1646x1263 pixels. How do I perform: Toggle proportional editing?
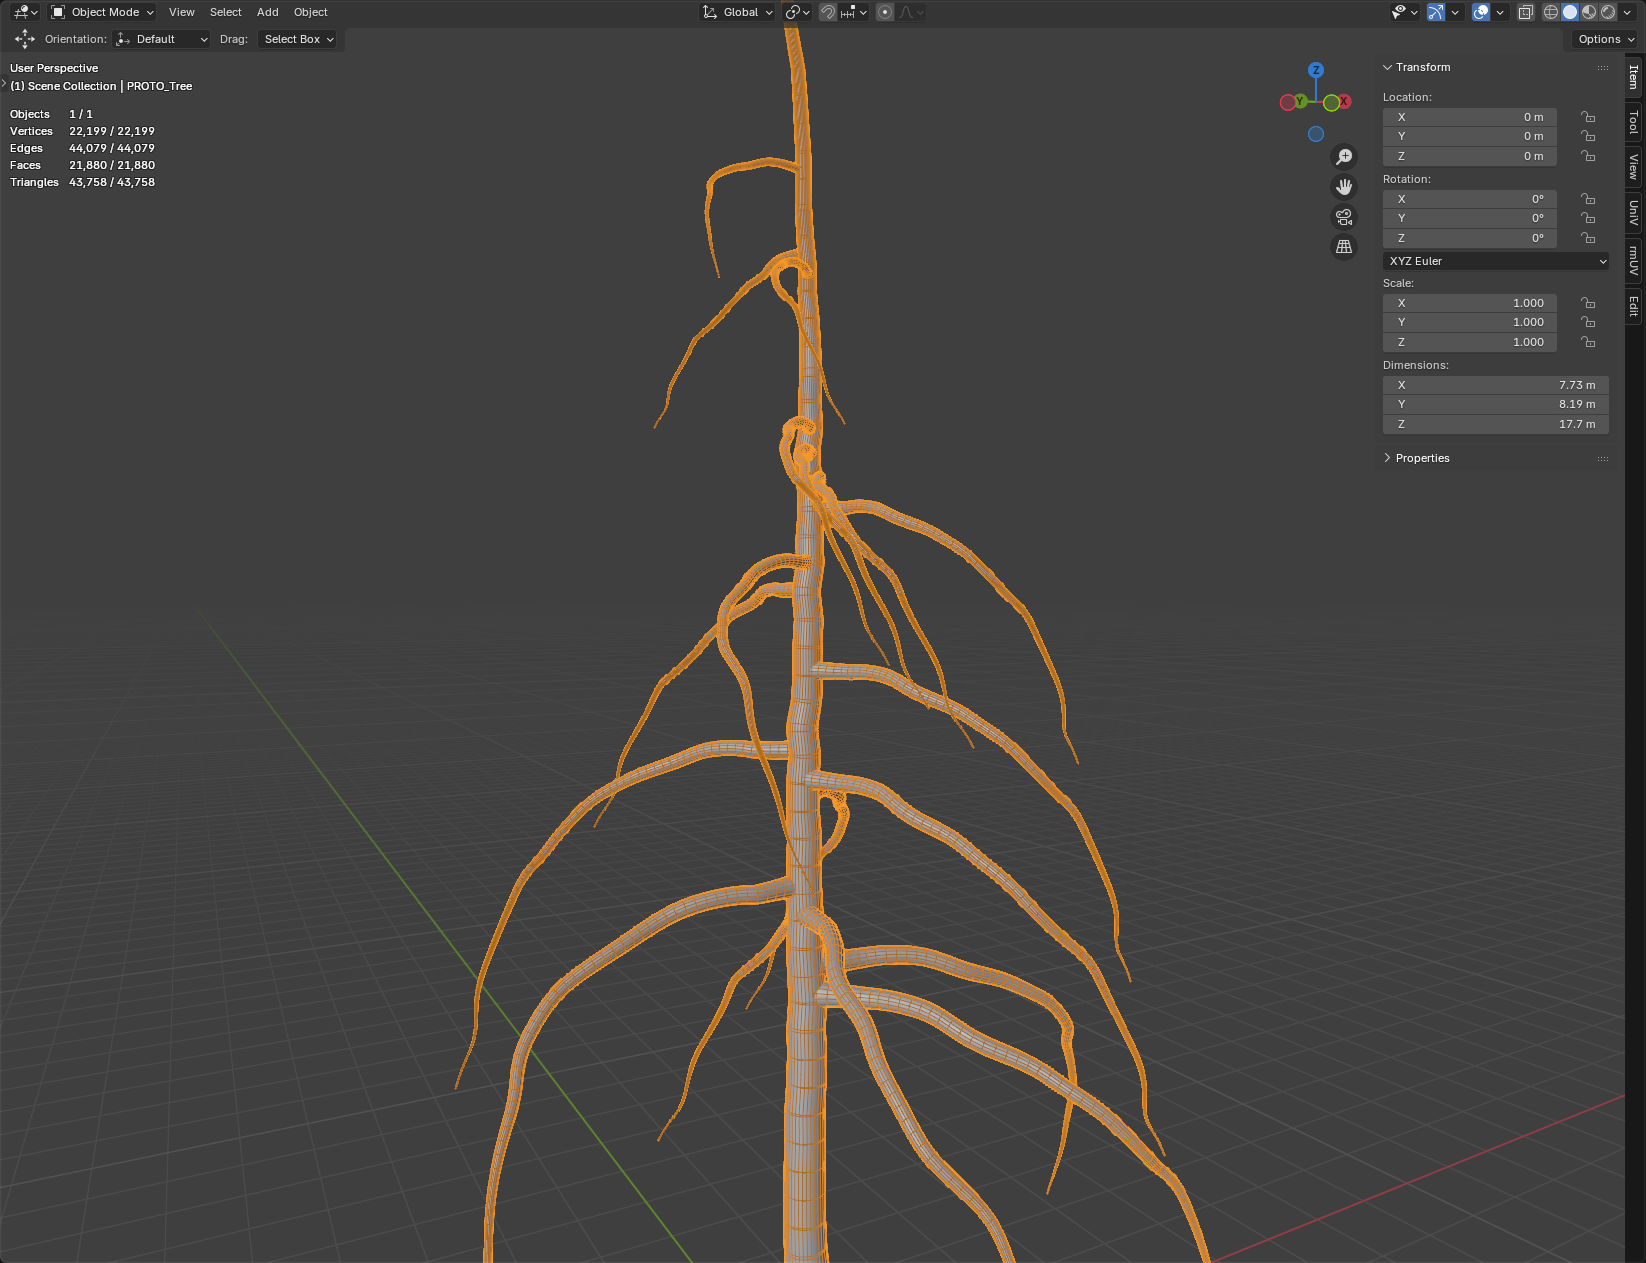coord(885,12)
